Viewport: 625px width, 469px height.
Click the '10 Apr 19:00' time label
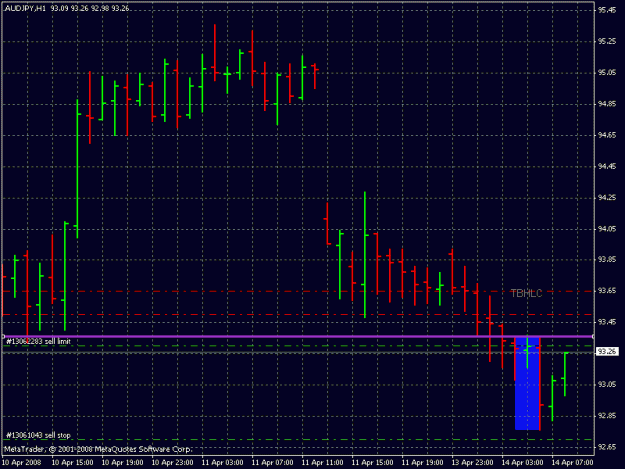click(122, 463)
